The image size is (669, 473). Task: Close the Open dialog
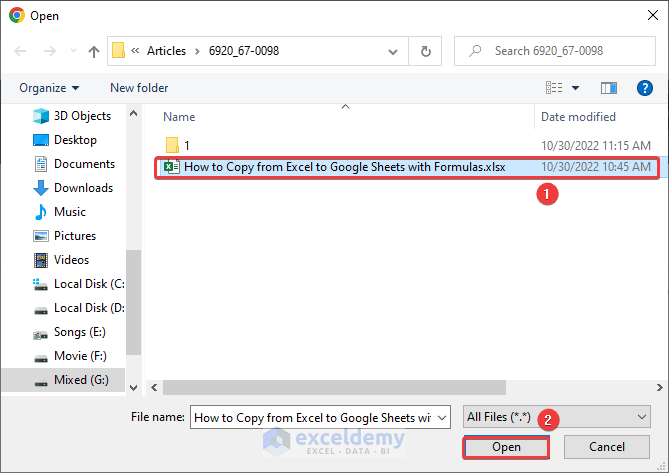[653, 15]
